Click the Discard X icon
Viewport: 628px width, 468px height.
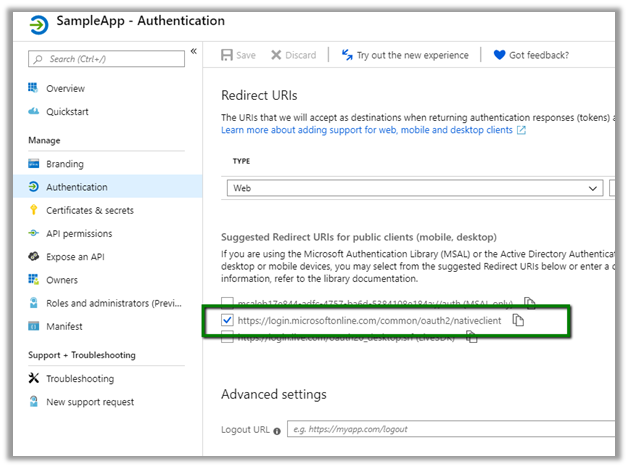(276, 55)
